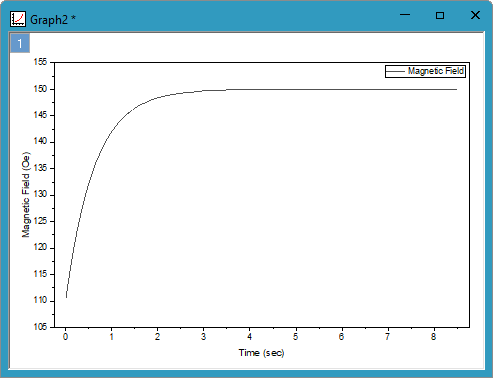Click the 105 tick label on Y axis
Viewport: 493px width, 378px height.
[x=40, y=327]
